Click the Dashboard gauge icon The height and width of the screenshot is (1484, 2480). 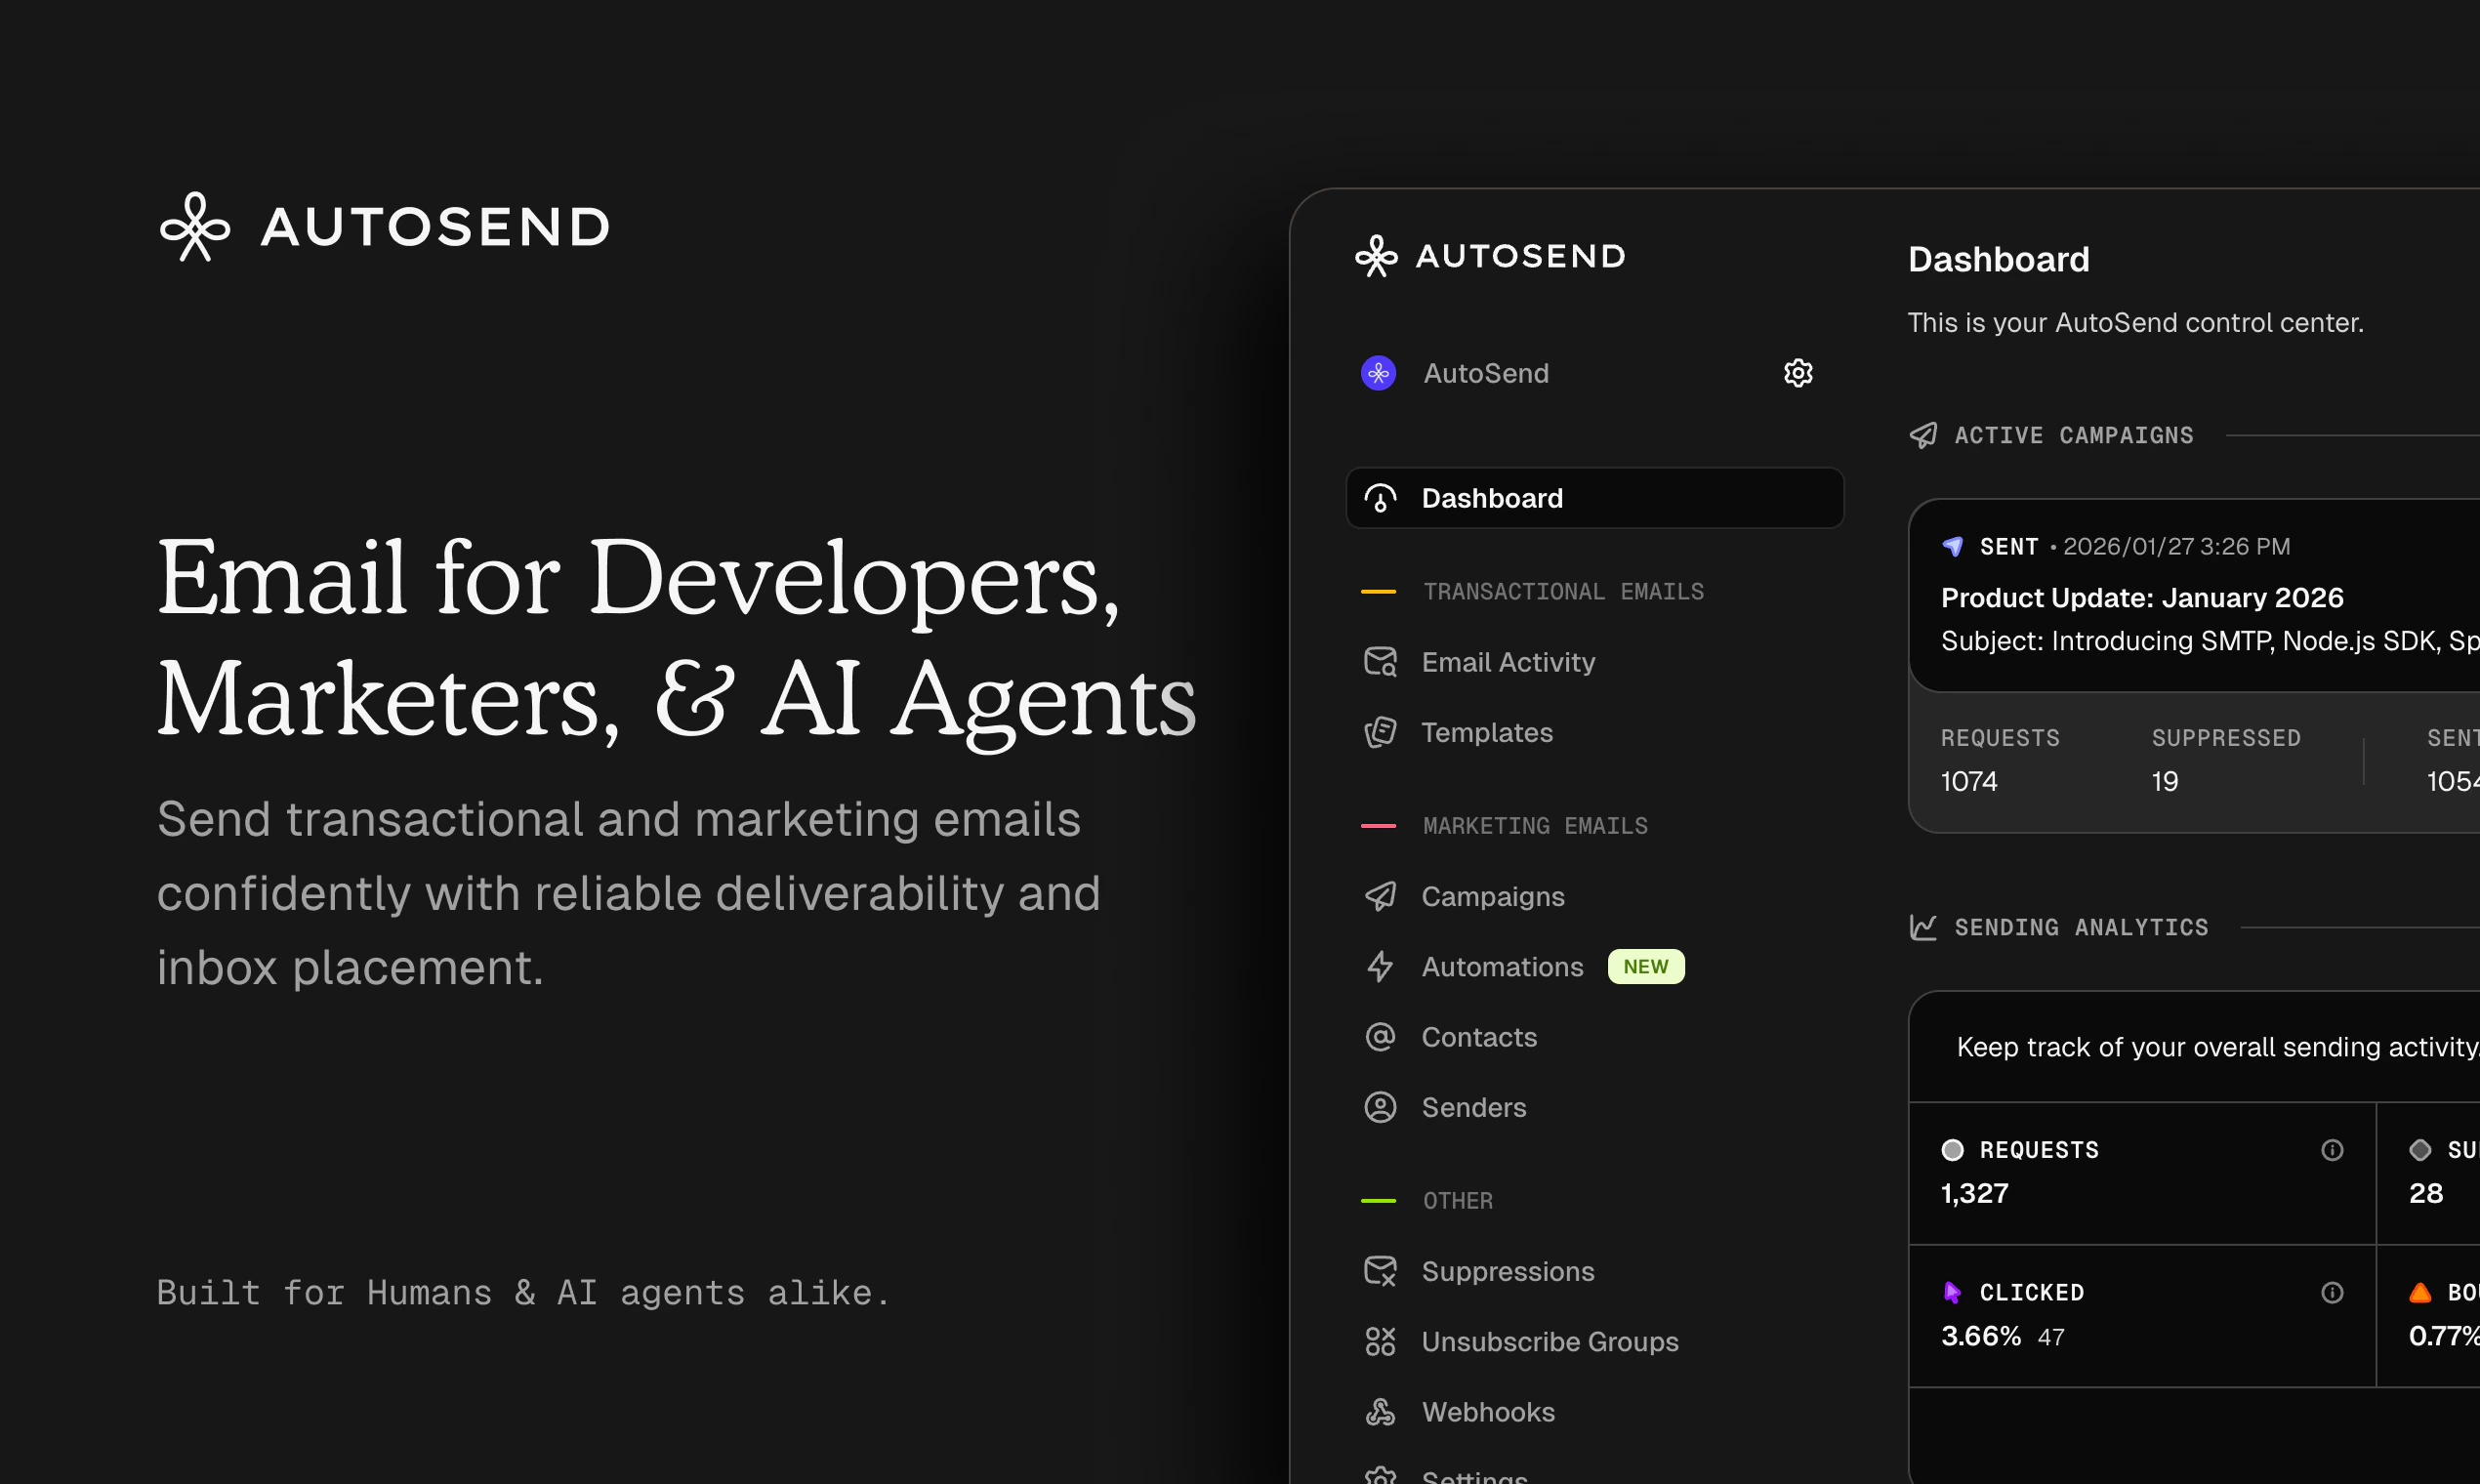[1381, 498]
